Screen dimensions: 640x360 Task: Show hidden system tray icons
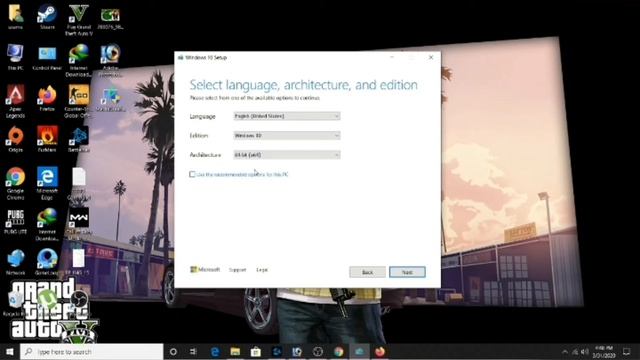pyautogui.click(x=565, y=351)
